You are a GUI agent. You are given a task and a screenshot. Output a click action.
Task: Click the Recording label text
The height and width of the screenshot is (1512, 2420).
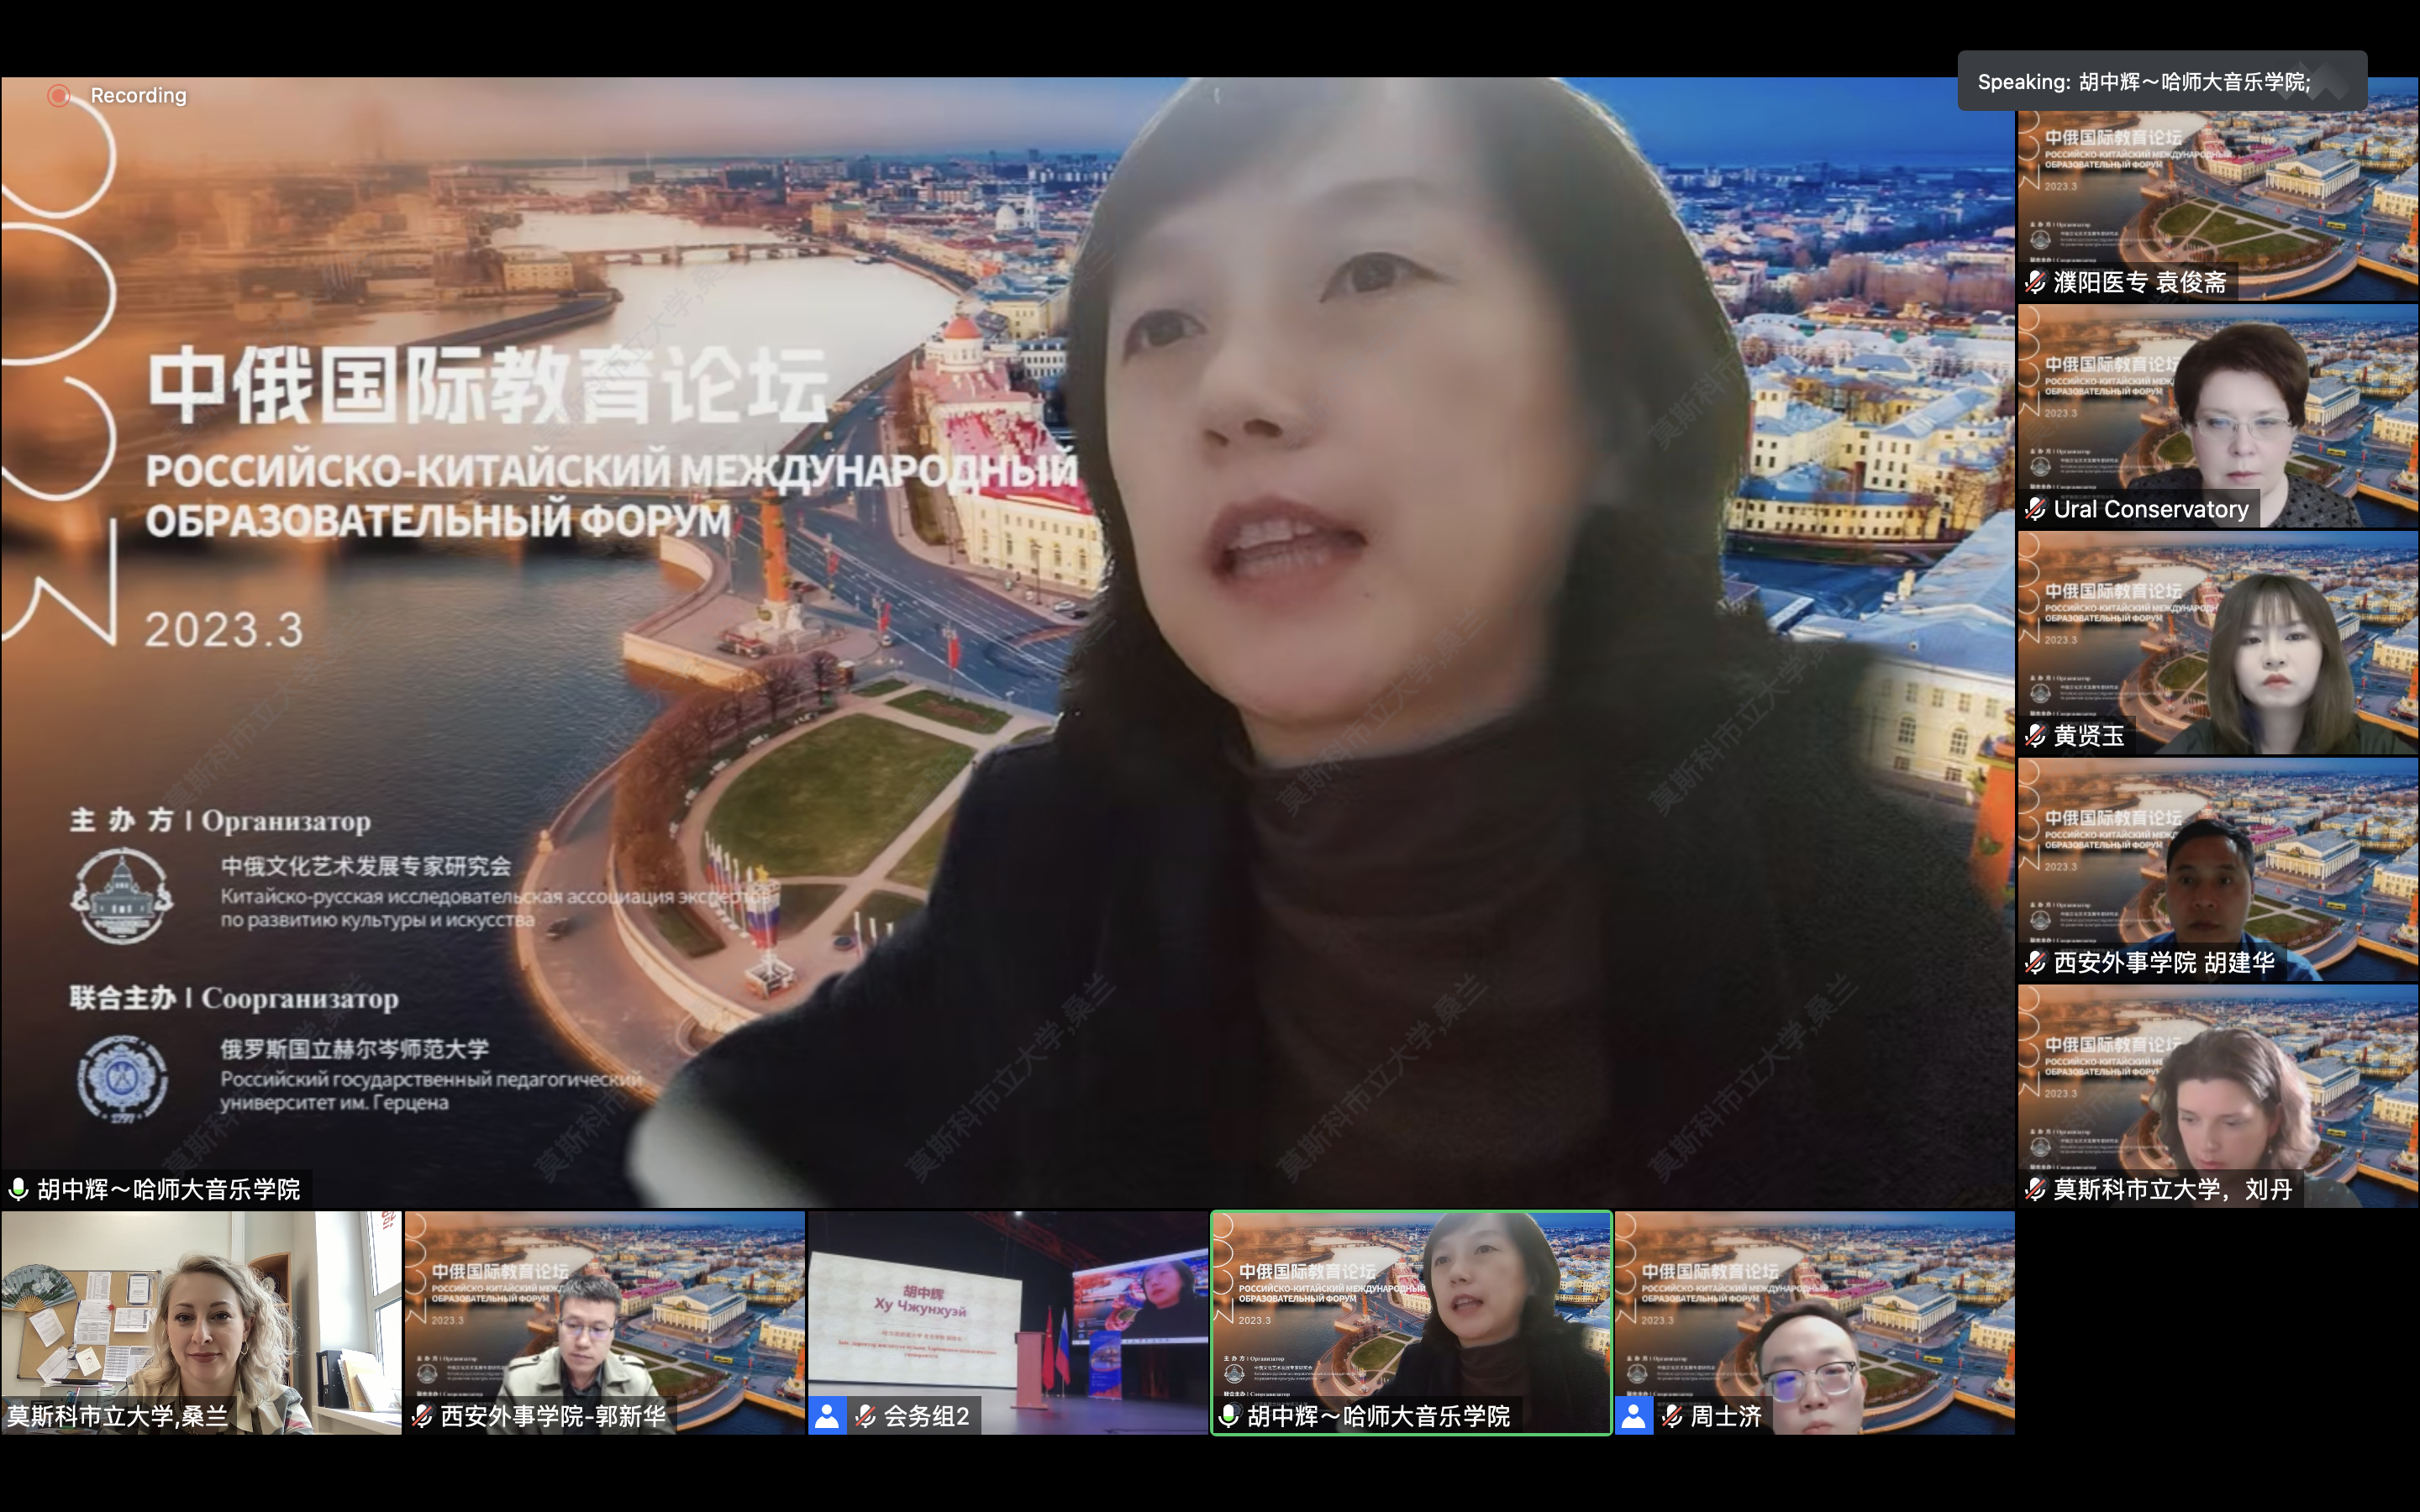(x=138, y=95)
